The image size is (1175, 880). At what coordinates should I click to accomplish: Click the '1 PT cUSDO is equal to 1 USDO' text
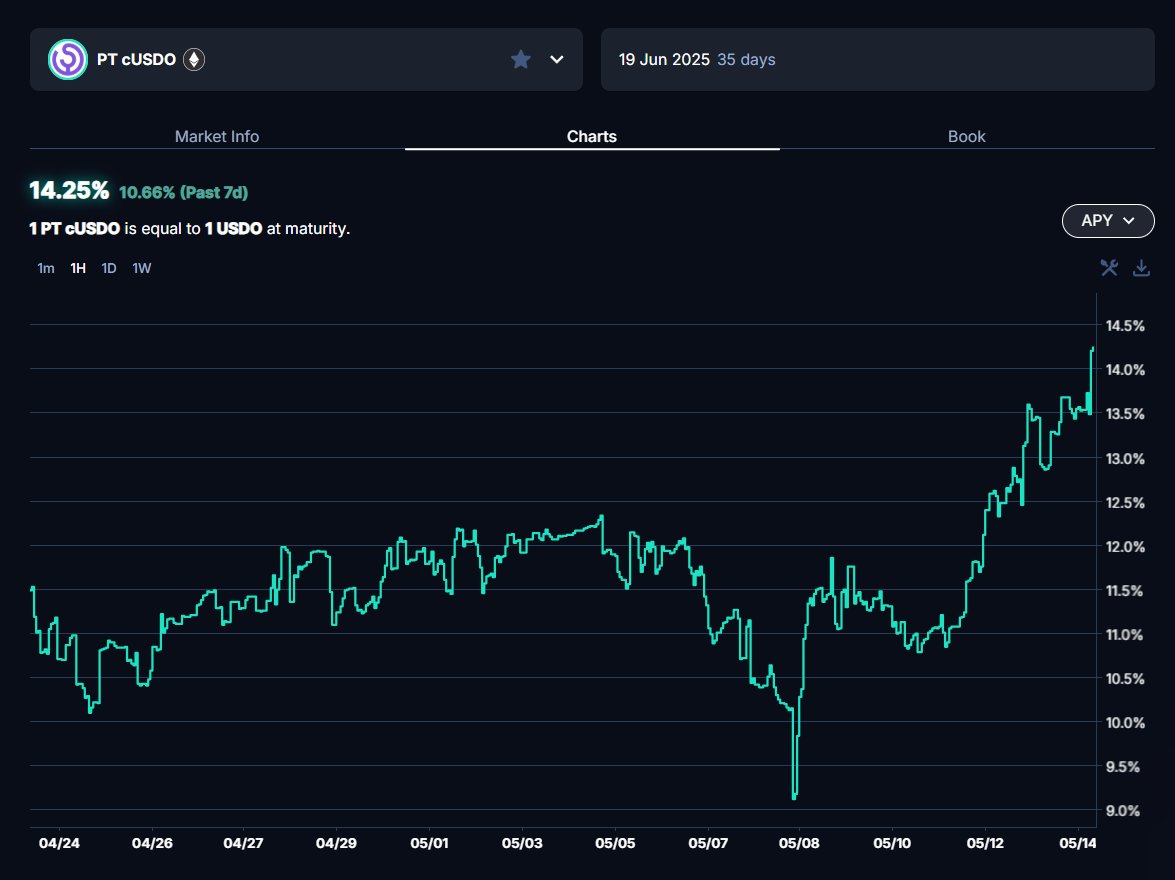pos(146,229)
